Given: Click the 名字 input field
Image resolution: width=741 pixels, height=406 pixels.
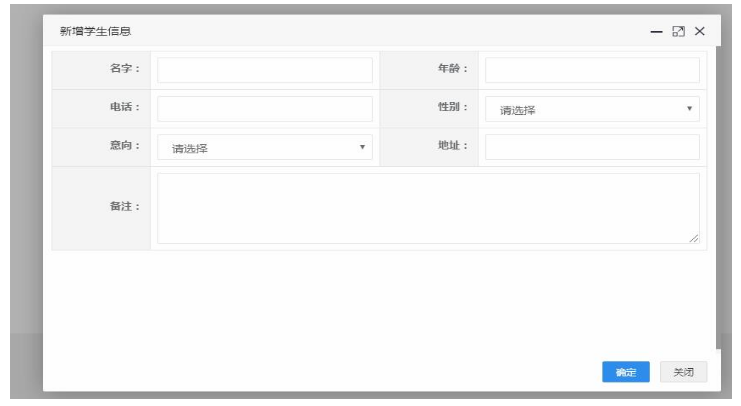Looking at the screenshot, I should click(x=265, y=70).
